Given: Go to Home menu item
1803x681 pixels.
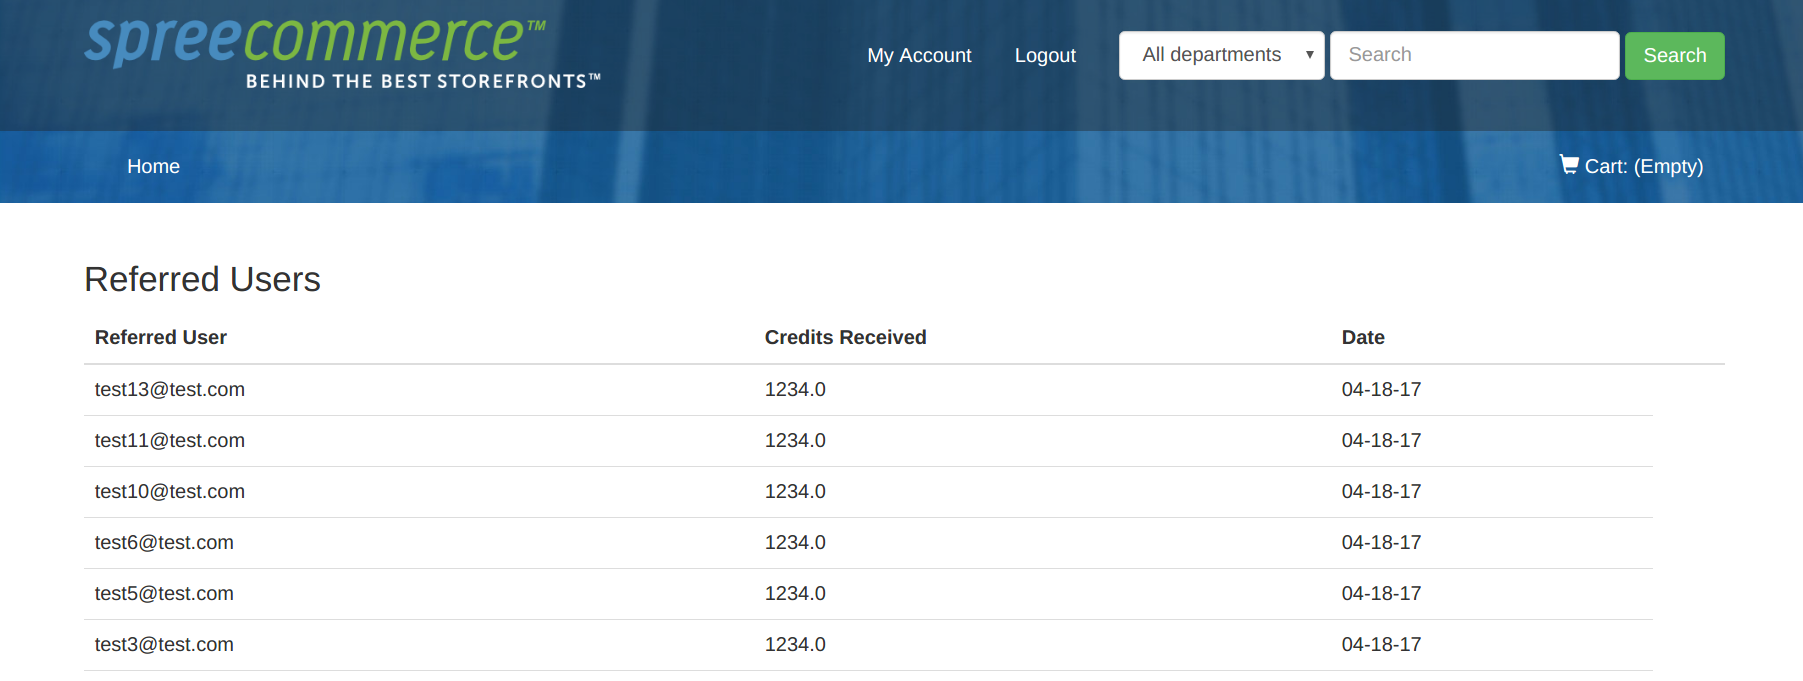Looking at the screenshot, I should tap(153, 167).
